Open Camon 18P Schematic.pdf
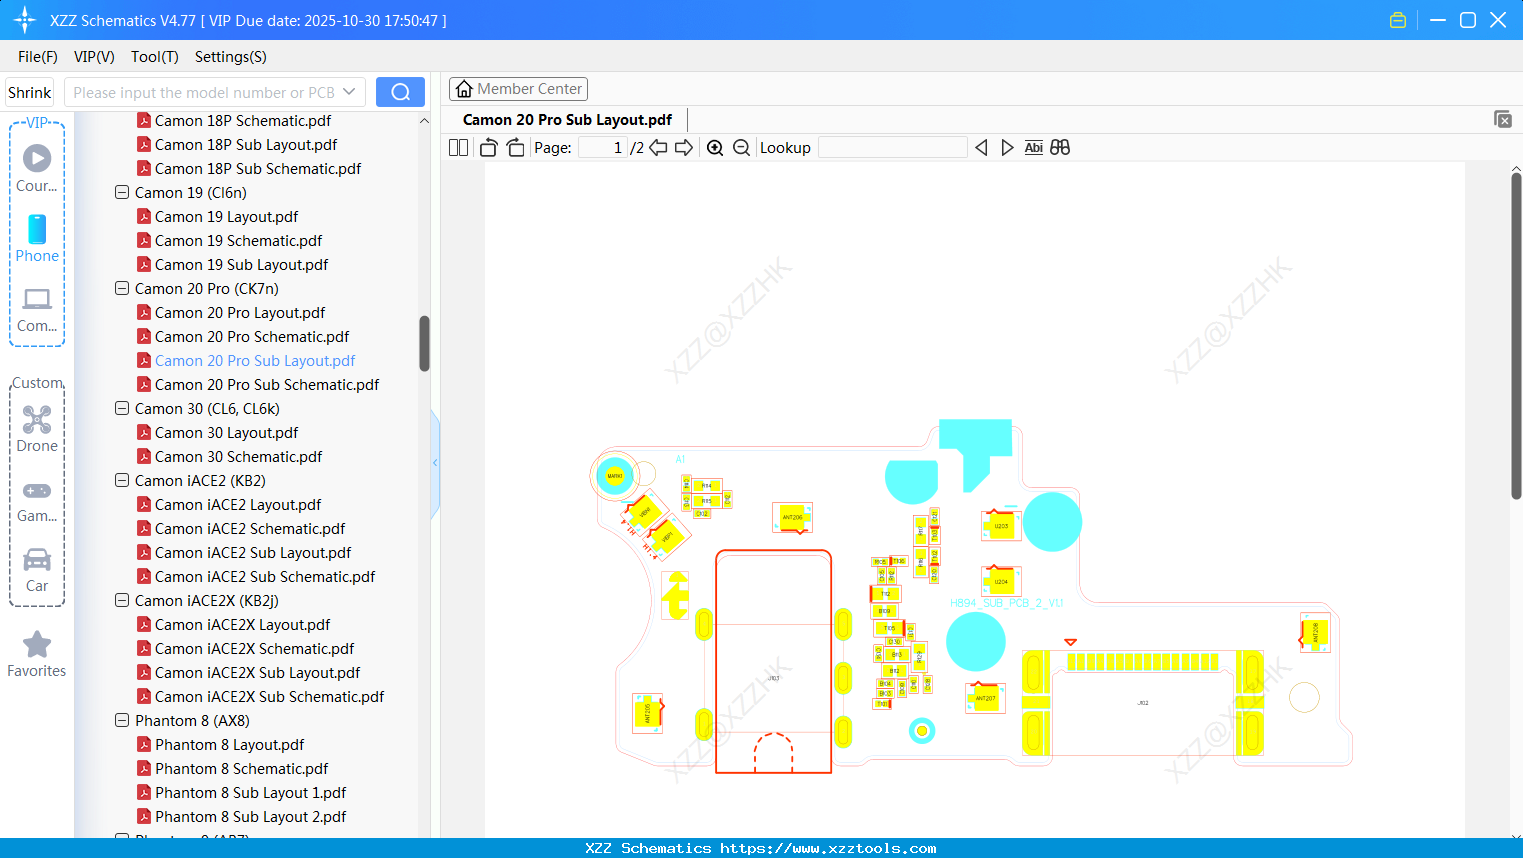This screenshot has width=1523, height=858. (243, 120)
